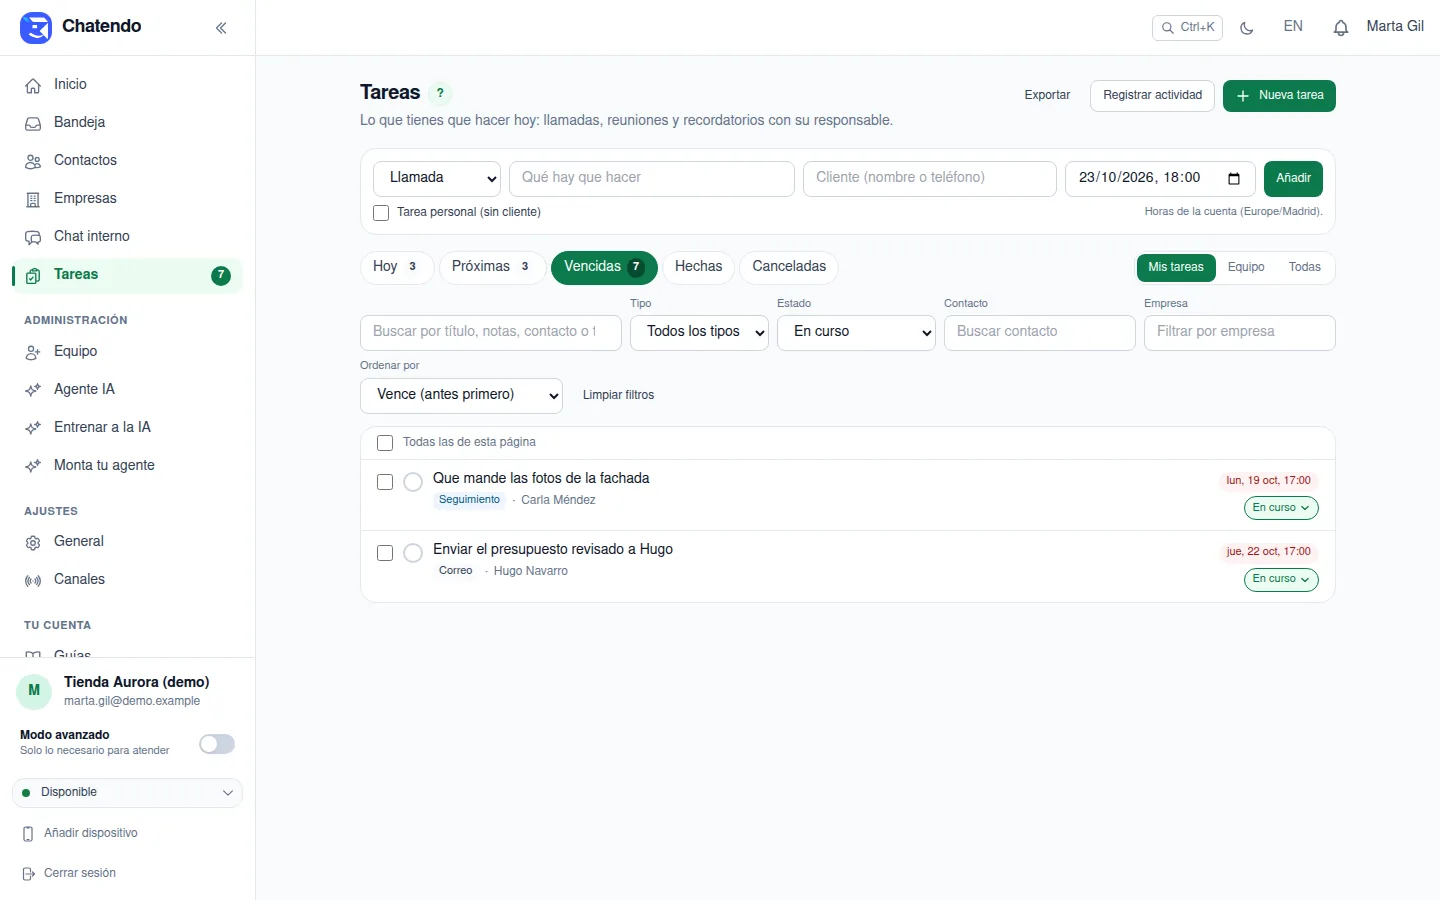This screenshot has width=1440, height=900.
Task: Click Registrar actividad
Action: 1152,96
